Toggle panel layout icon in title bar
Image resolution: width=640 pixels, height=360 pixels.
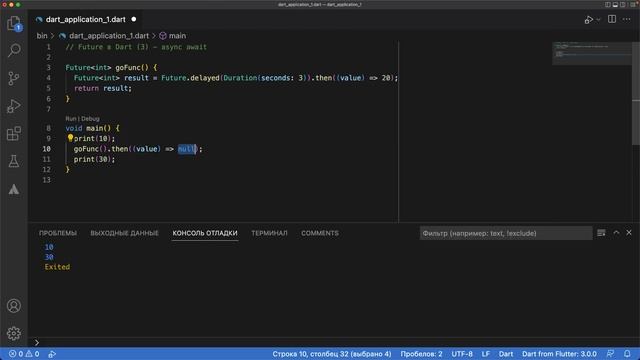[x=615, y=4]
